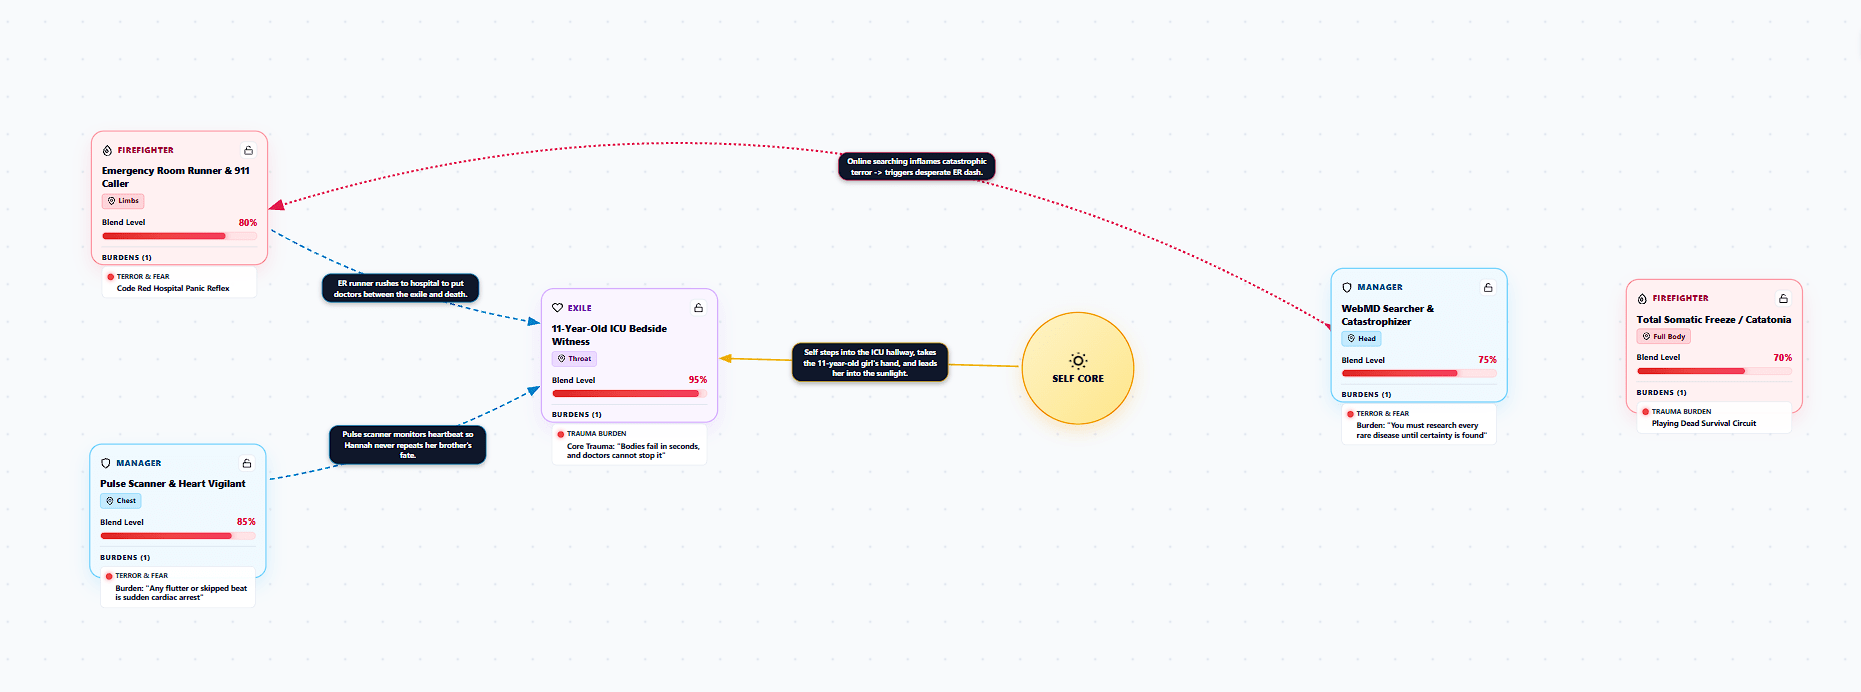Click the Pulse Scanner blend level bar
This screenshot has width=1861, height=692.
click(x=178, y=536)
